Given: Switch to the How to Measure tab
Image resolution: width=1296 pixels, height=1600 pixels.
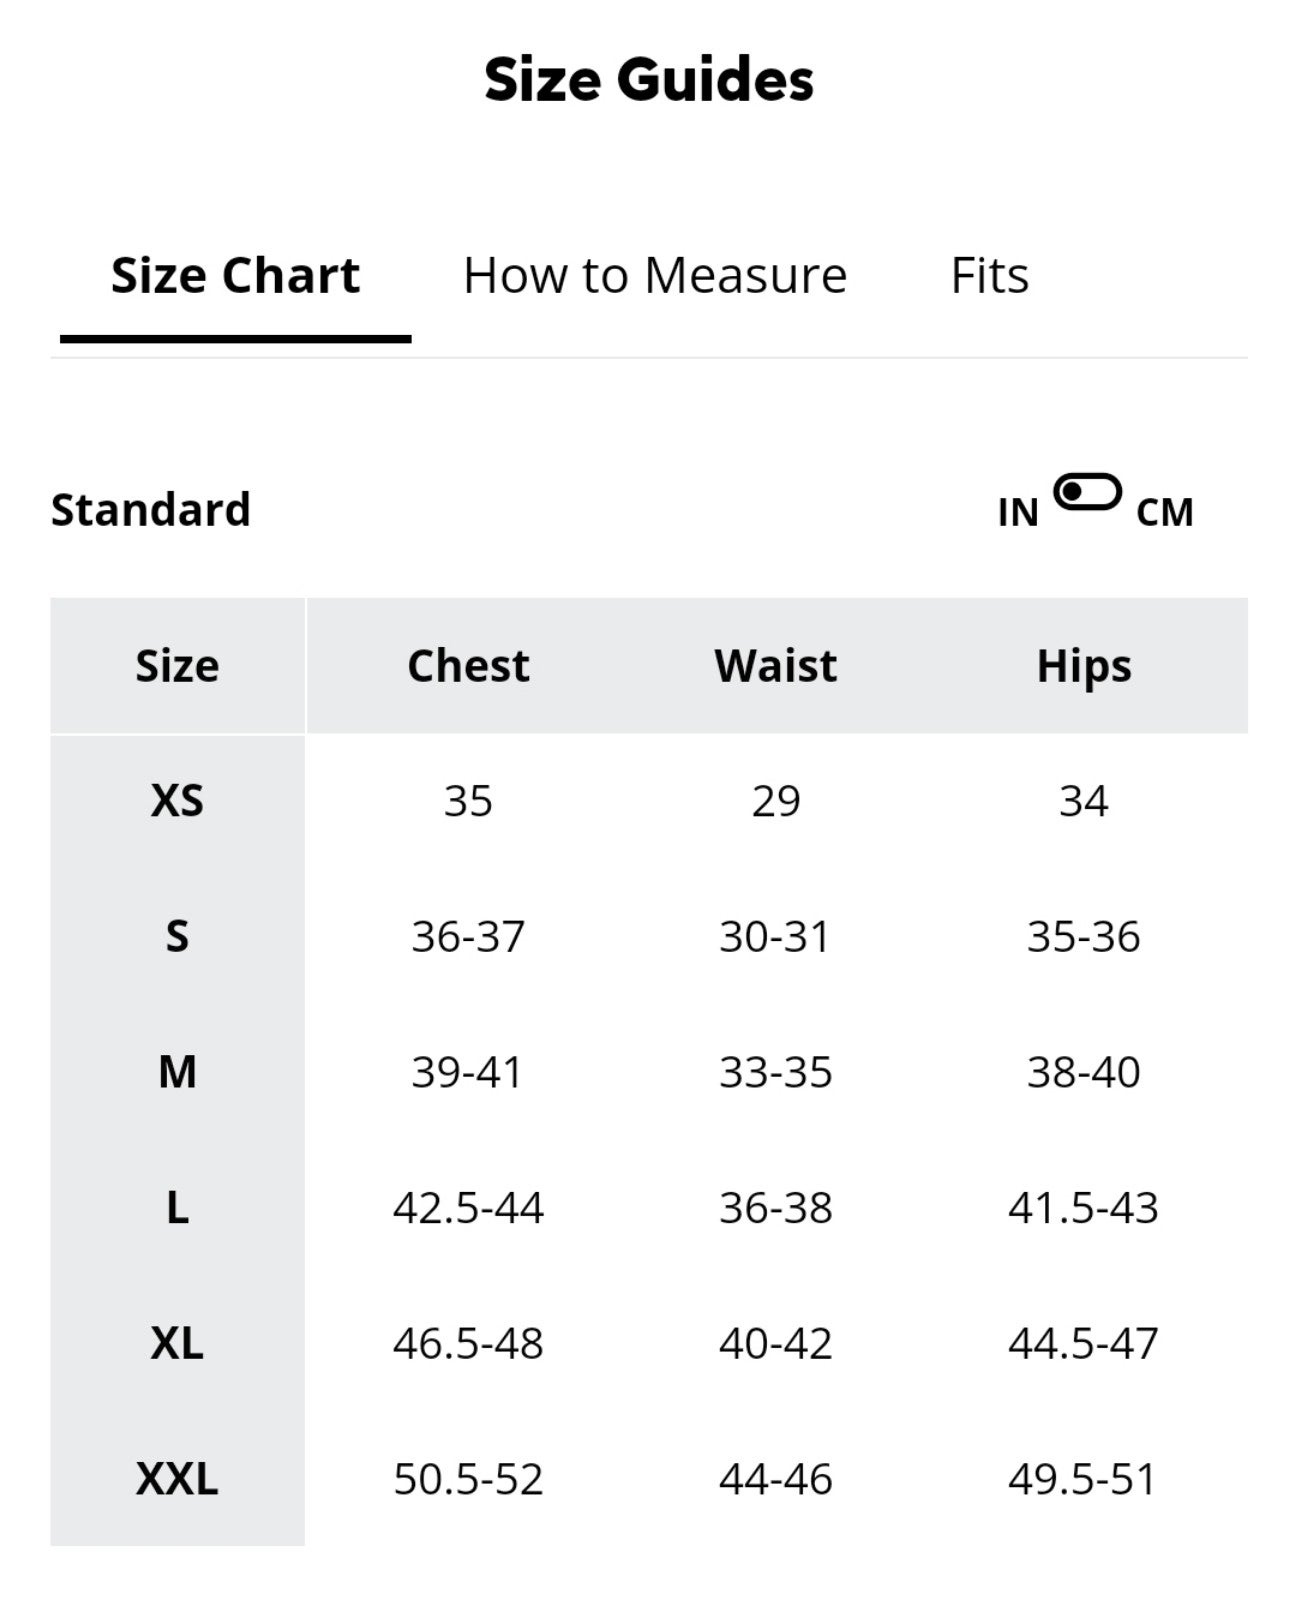Looking at the screenshot, I should pos(655,275).
